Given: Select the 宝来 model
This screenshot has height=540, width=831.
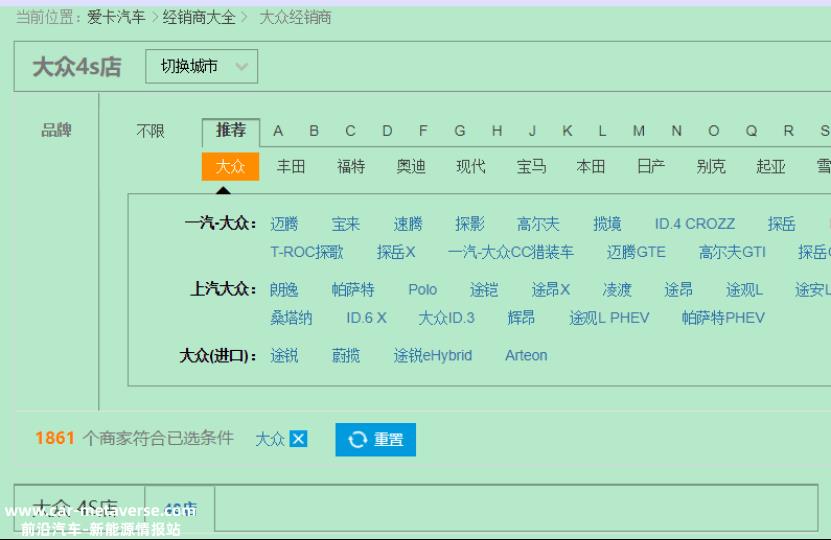Looking at the screenshot, I should pos(346,224).
